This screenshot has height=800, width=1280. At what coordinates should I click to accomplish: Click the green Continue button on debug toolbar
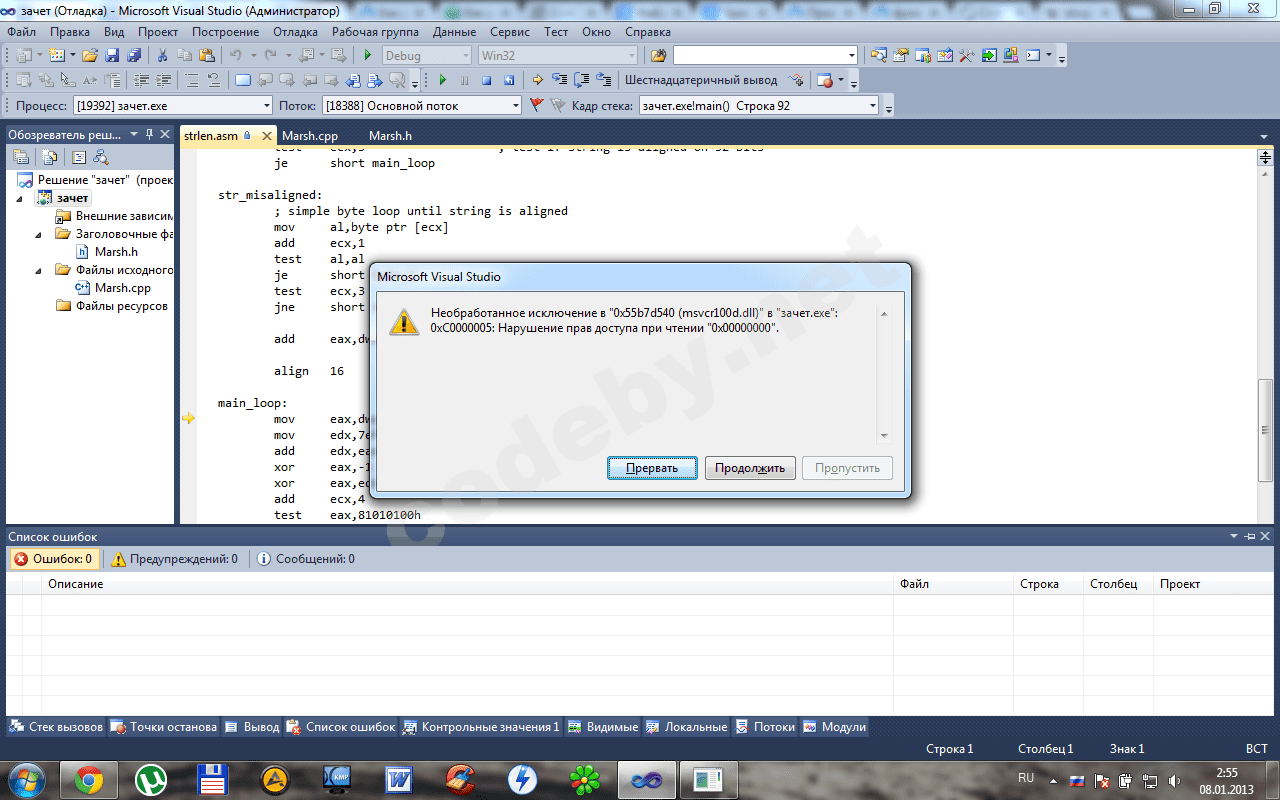[x=441, y=80]
